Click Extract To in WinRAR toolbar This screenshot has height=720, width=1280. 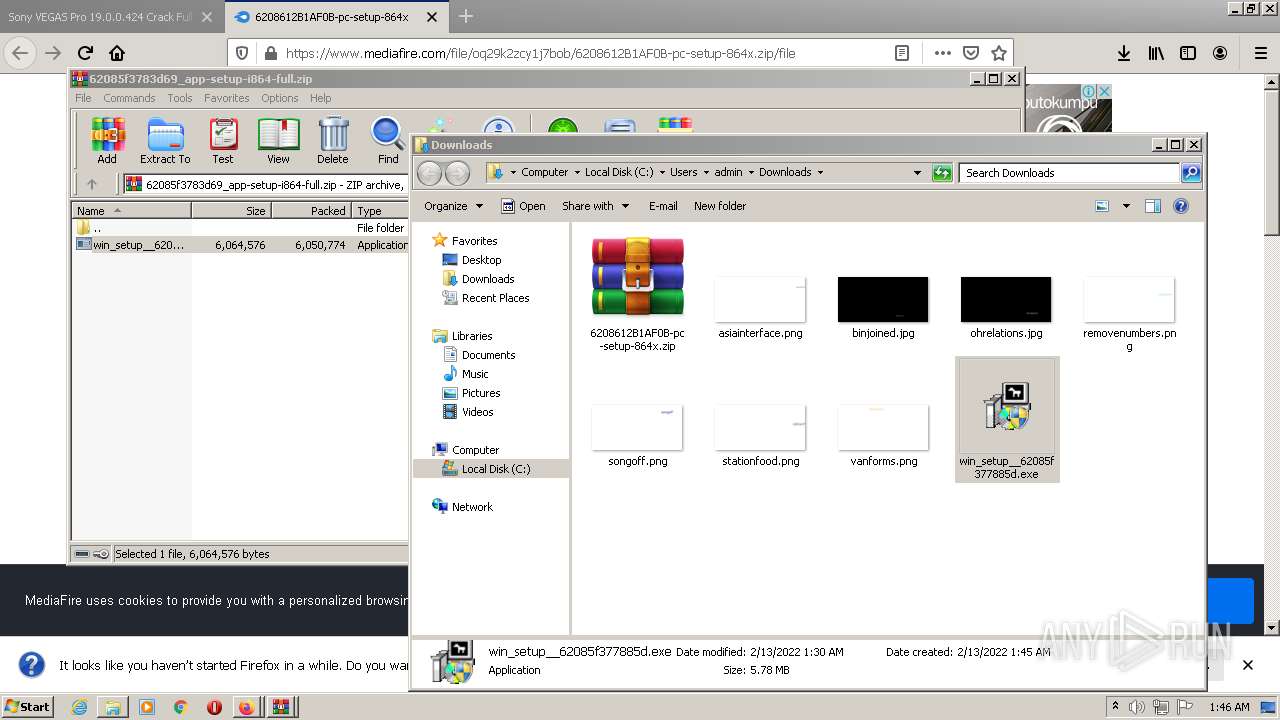click(x=165, y=141)
